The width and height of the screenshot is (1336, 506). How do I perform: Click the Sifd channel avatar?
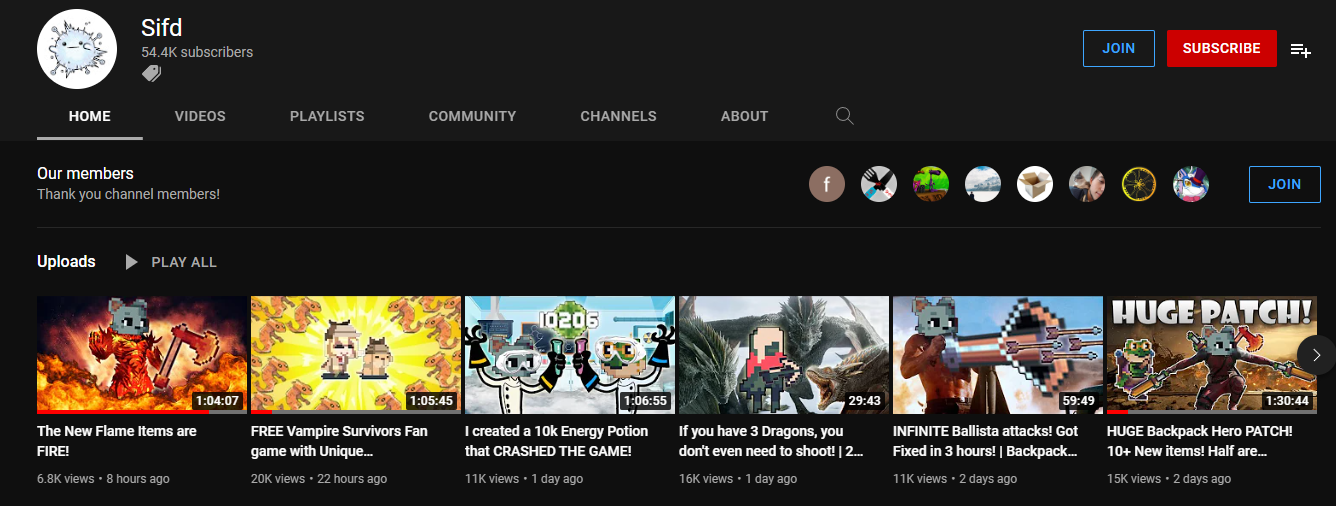point(77,49)
